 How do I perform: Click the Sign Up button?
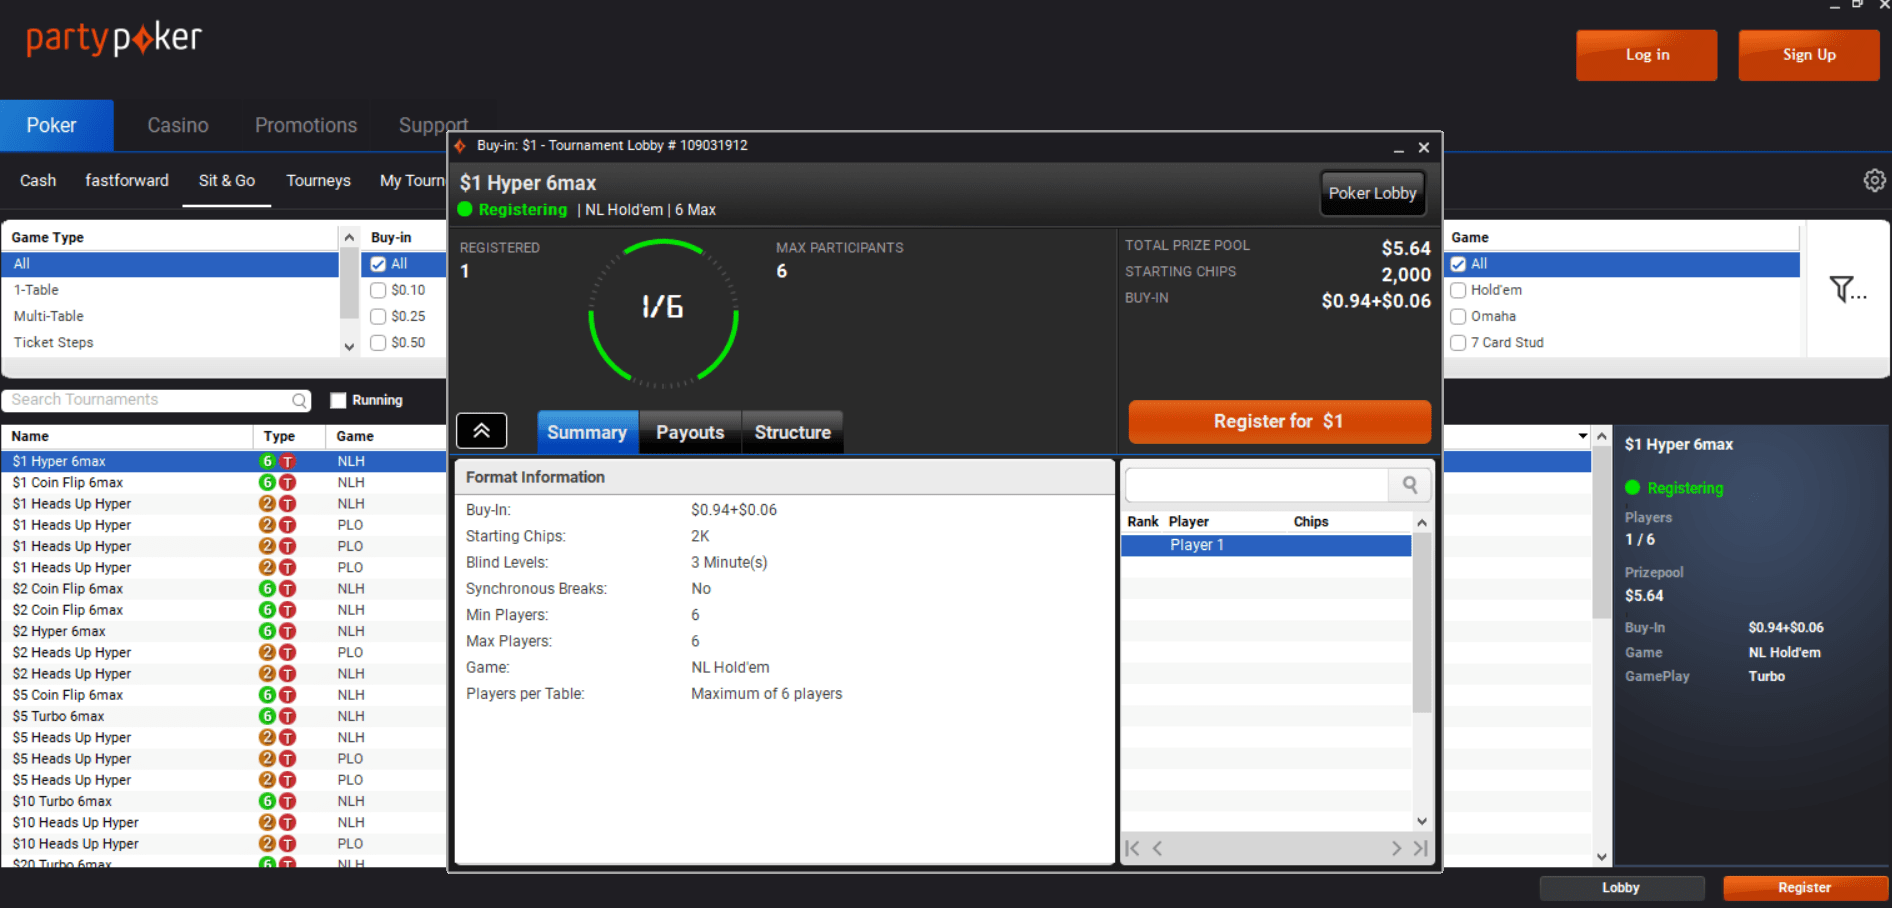click(1809, 55)
